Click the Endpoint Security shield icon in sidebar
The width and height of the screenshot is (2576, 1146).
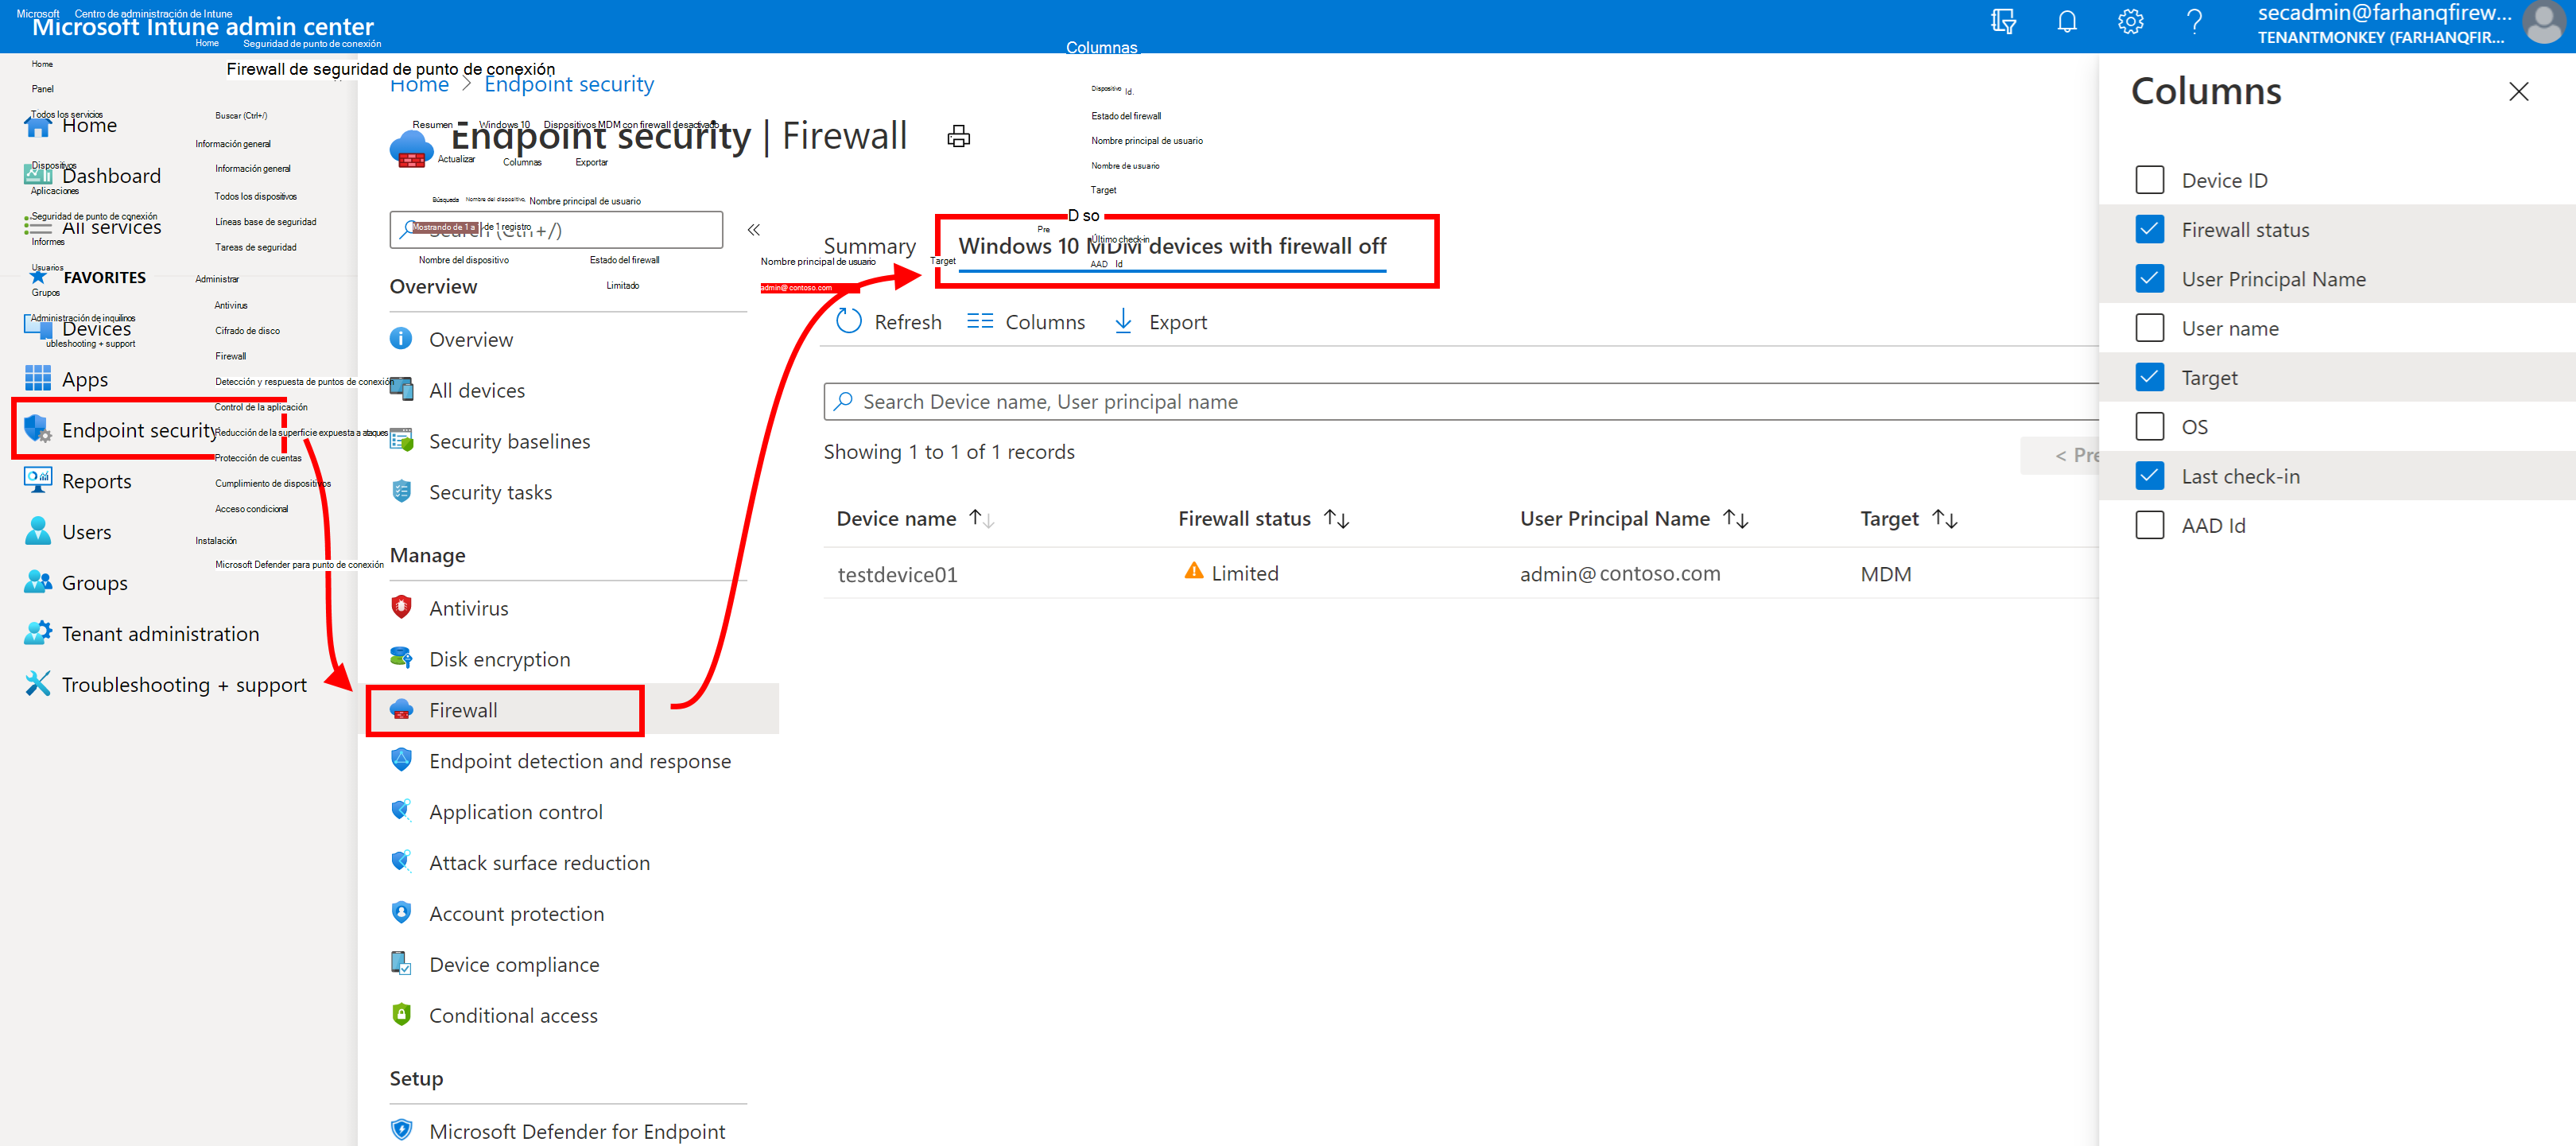point(36,429)
